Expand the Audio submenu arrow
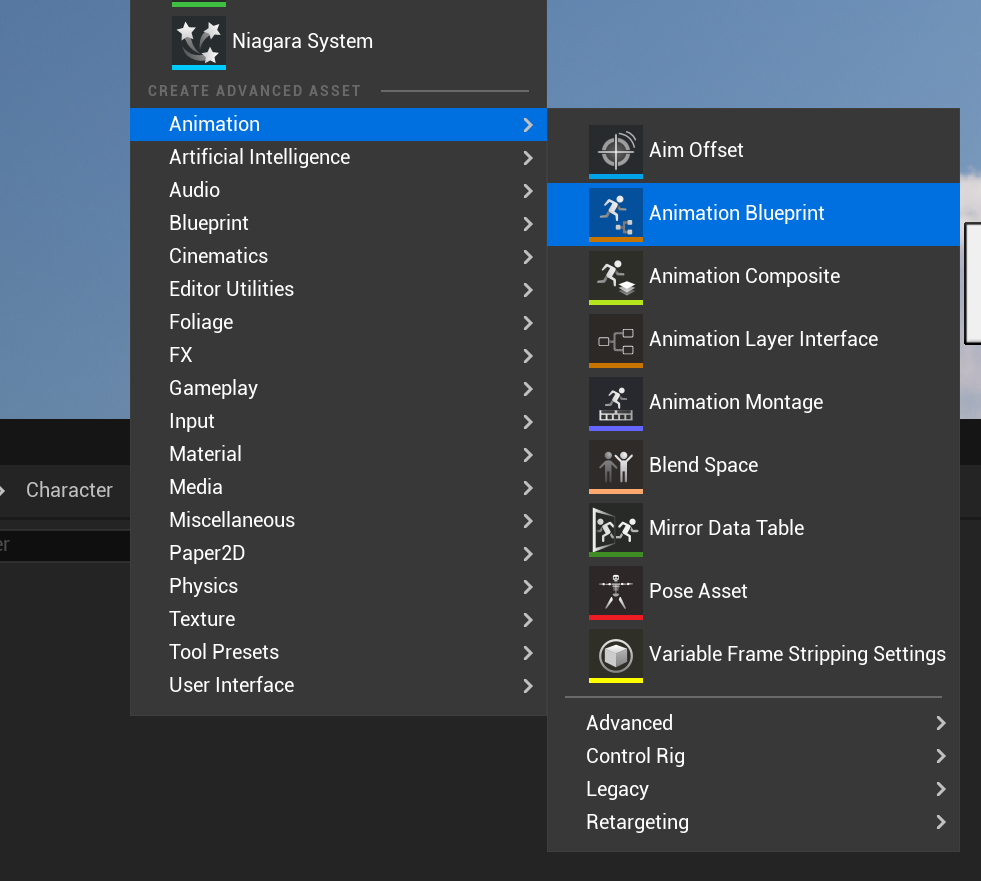 pyautogui.click(x=528, y=191)
